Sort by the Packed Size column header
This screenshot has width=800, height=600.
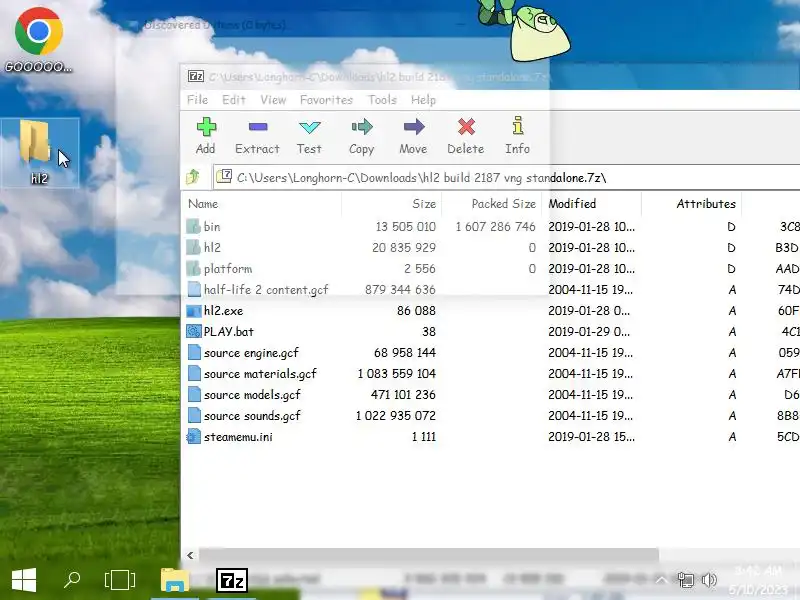click(x=491, y=204)
